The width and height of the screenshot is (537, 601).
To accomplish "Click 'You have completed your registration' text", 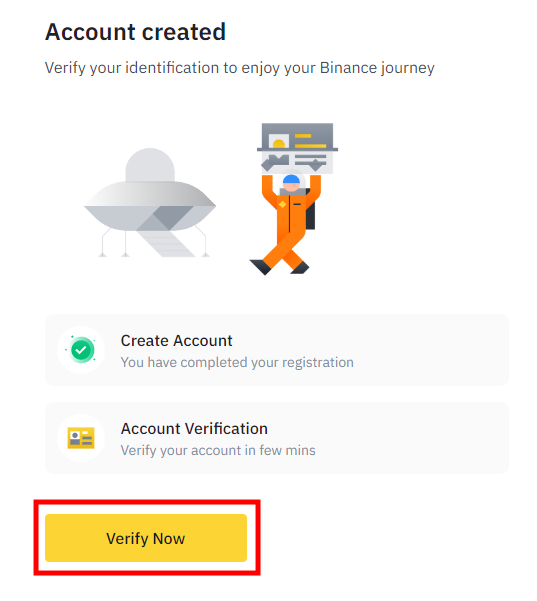I will 237,363.
